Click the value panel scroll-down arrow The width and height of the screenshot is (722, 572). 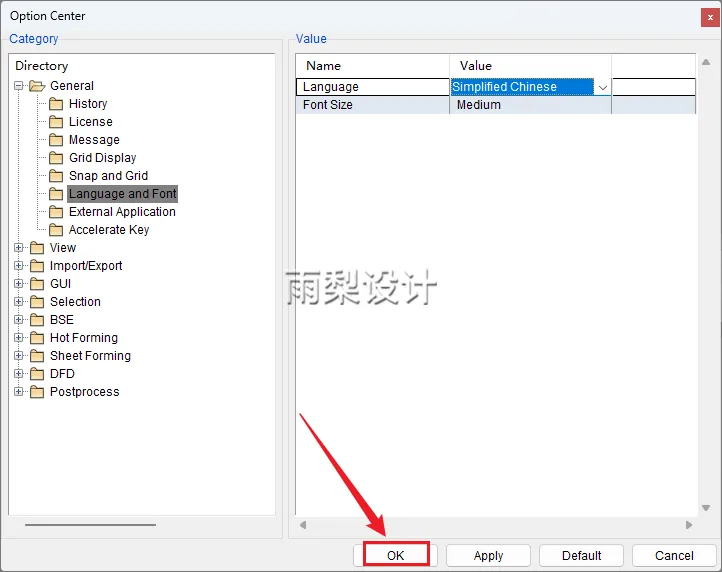706,508
